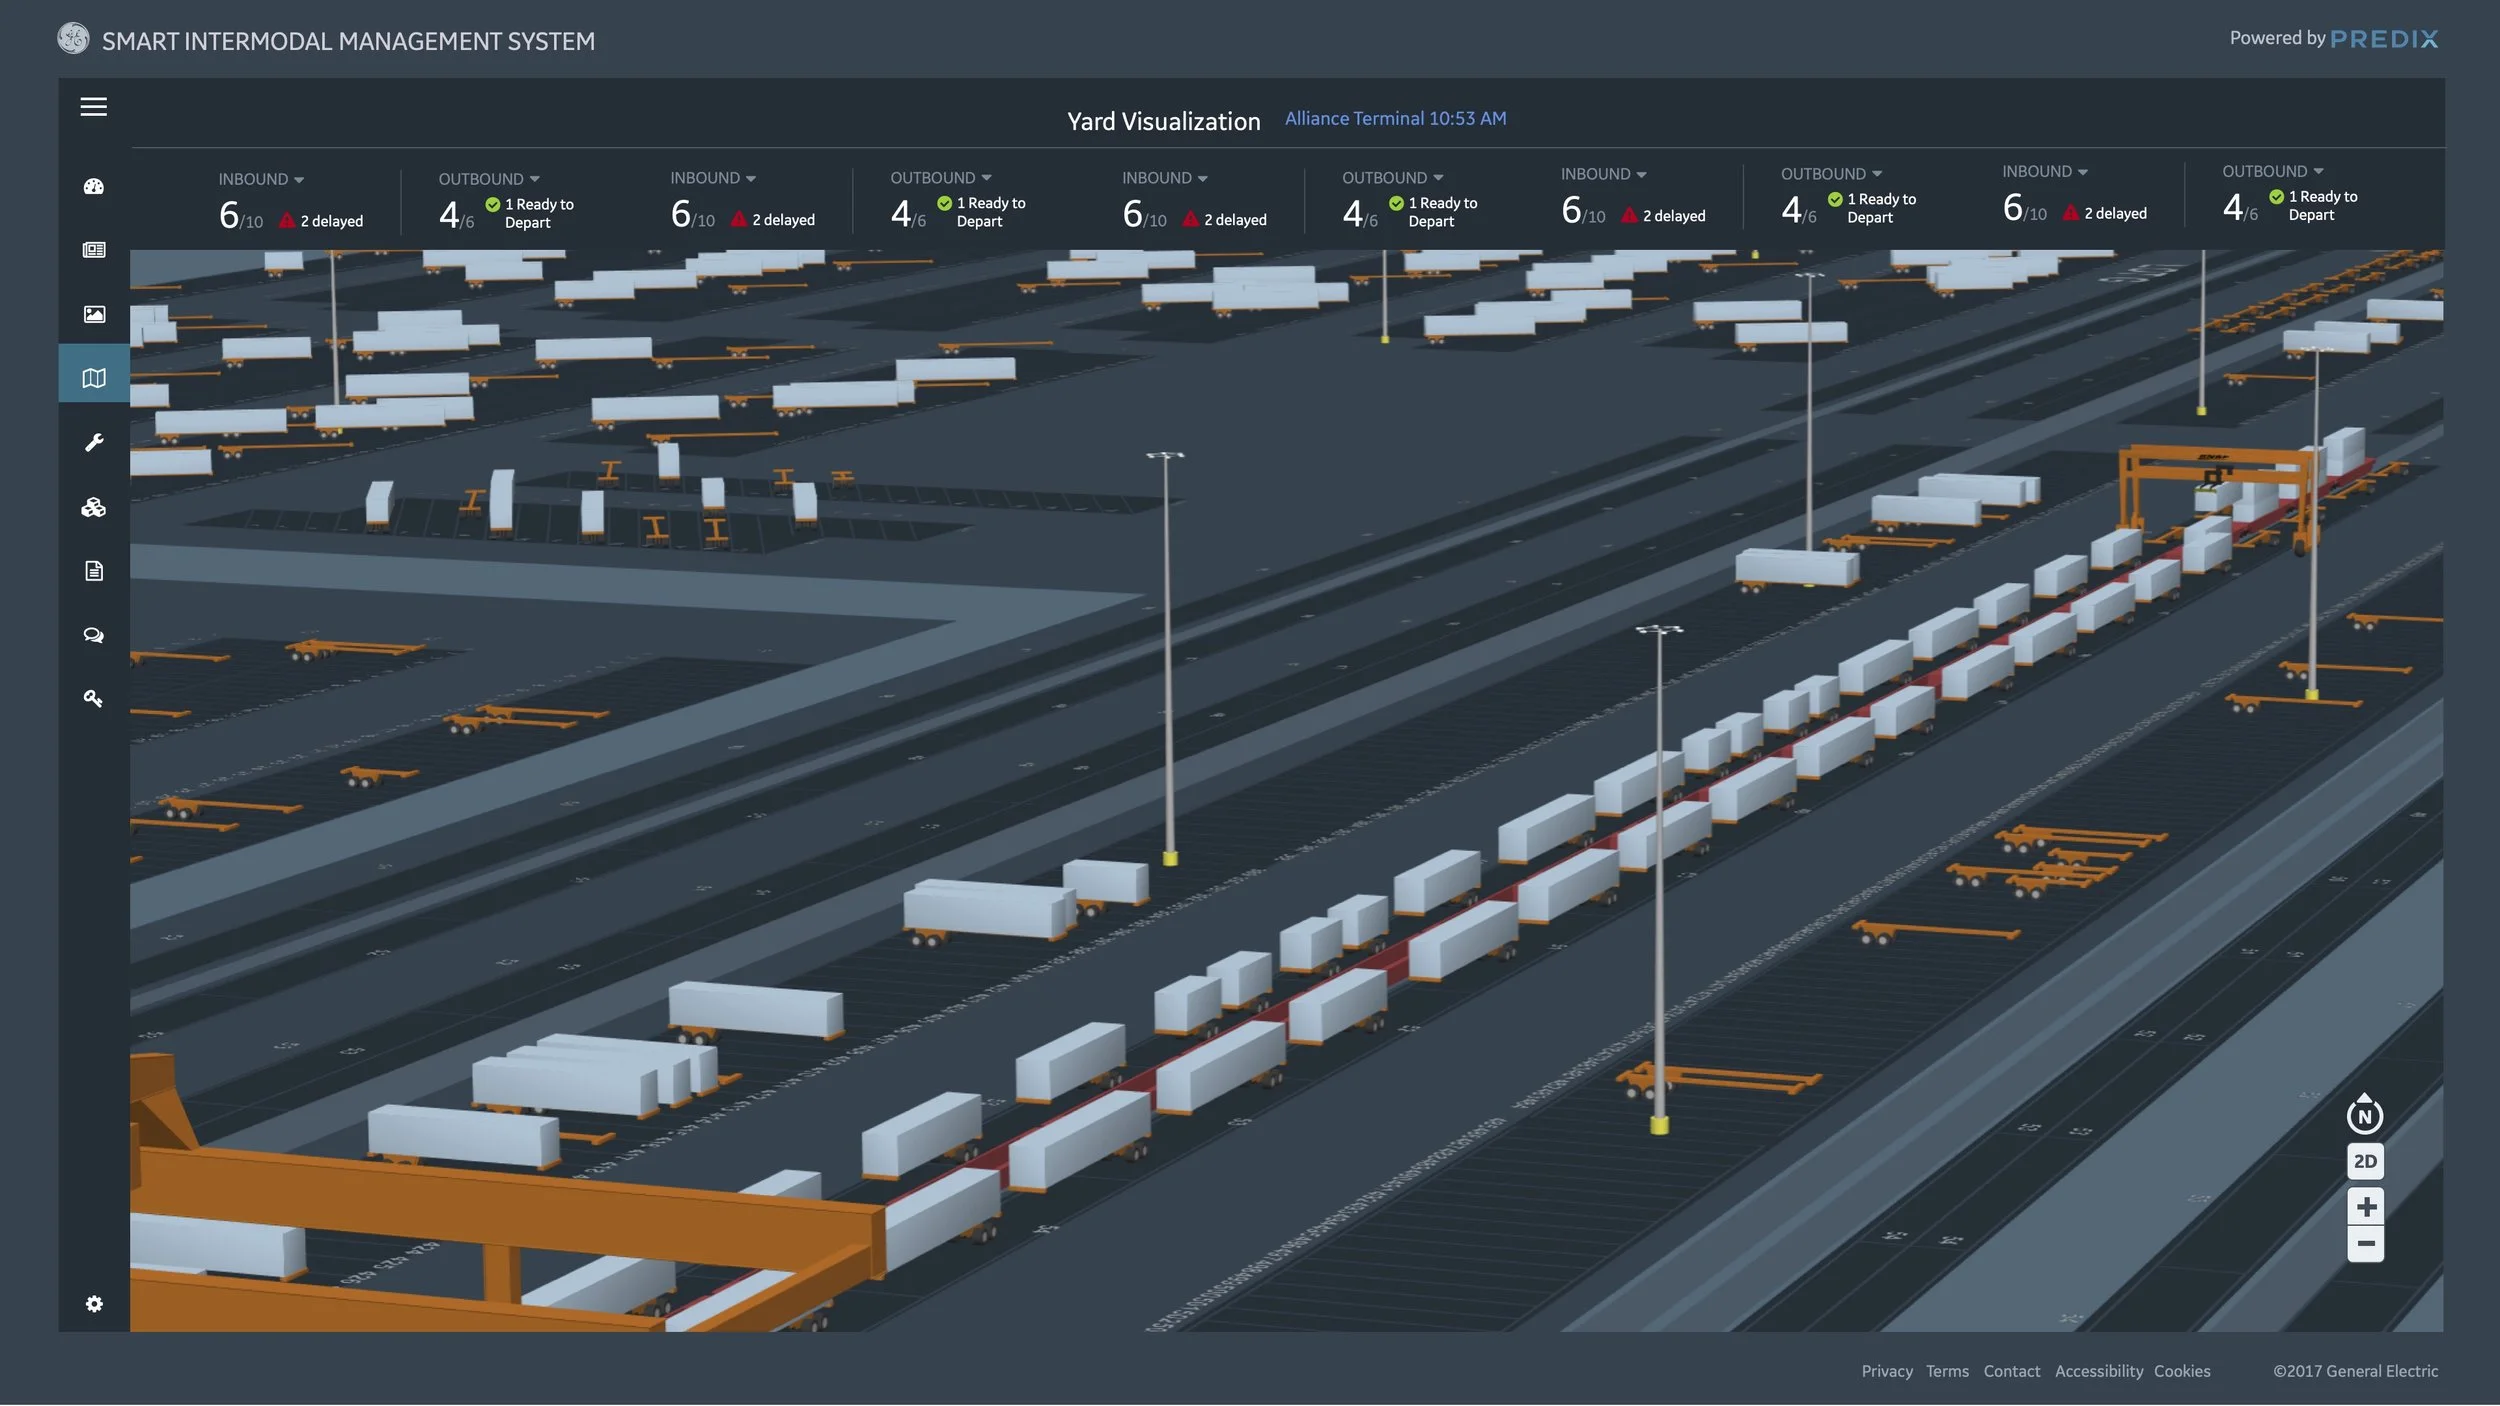Click the stacked cubes sidebar icon
Viewport: 2500px width, 1406px height.
[x=94, y=508]
